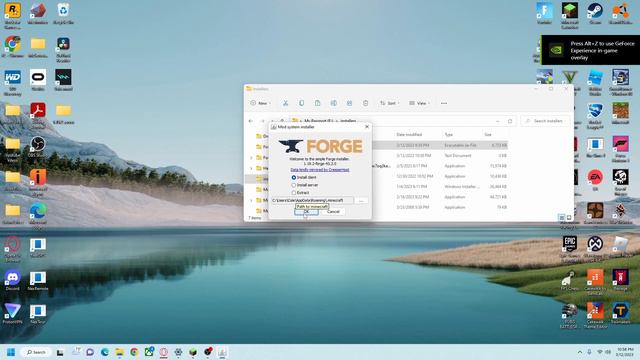Open Google Chrome from the taskbar
This screenshot has height=360, width=640.
(x=134, y=352)
